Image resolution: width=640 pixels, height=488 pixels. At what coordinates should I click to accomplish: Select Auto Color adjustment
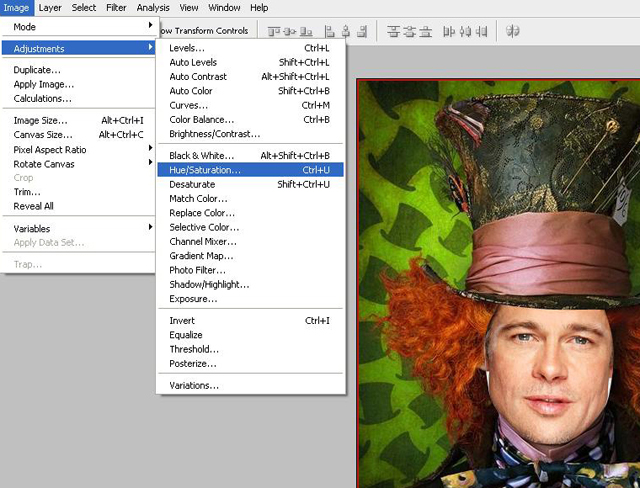(251, 91)
